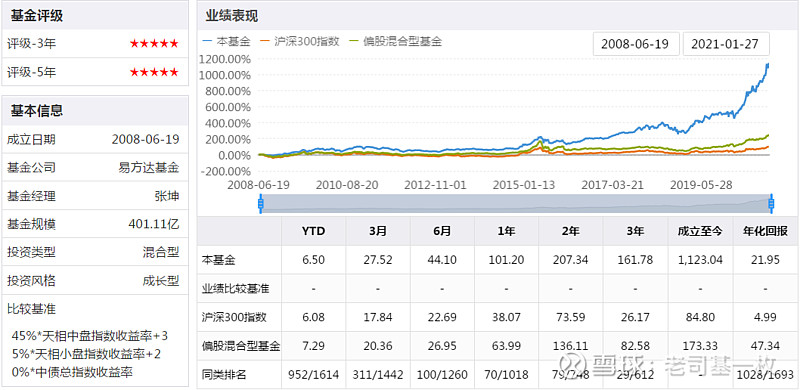Image resolution: width=800 pixels, height=390 pixels.
Task: Click 沪深300指数 YTD value 6.08
Action: coord(313,317)
